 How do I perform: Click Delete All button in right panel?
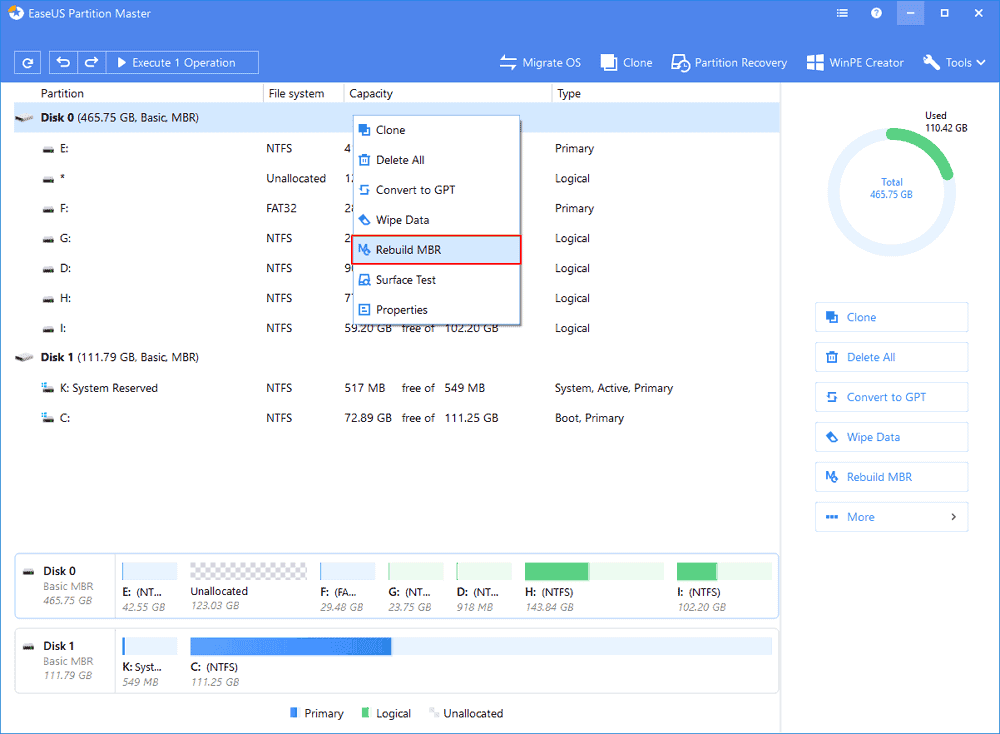coord(891,357)
